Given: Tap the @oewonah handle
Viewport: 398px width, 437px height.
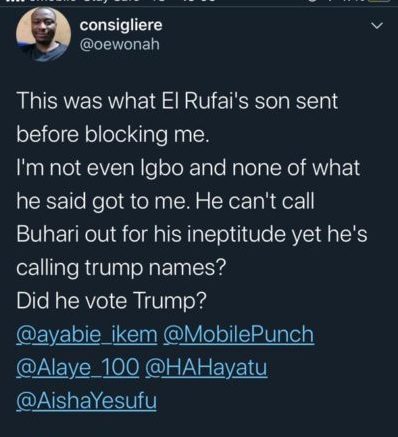Looking at the screenshot, I should click(x=119, y=45).
